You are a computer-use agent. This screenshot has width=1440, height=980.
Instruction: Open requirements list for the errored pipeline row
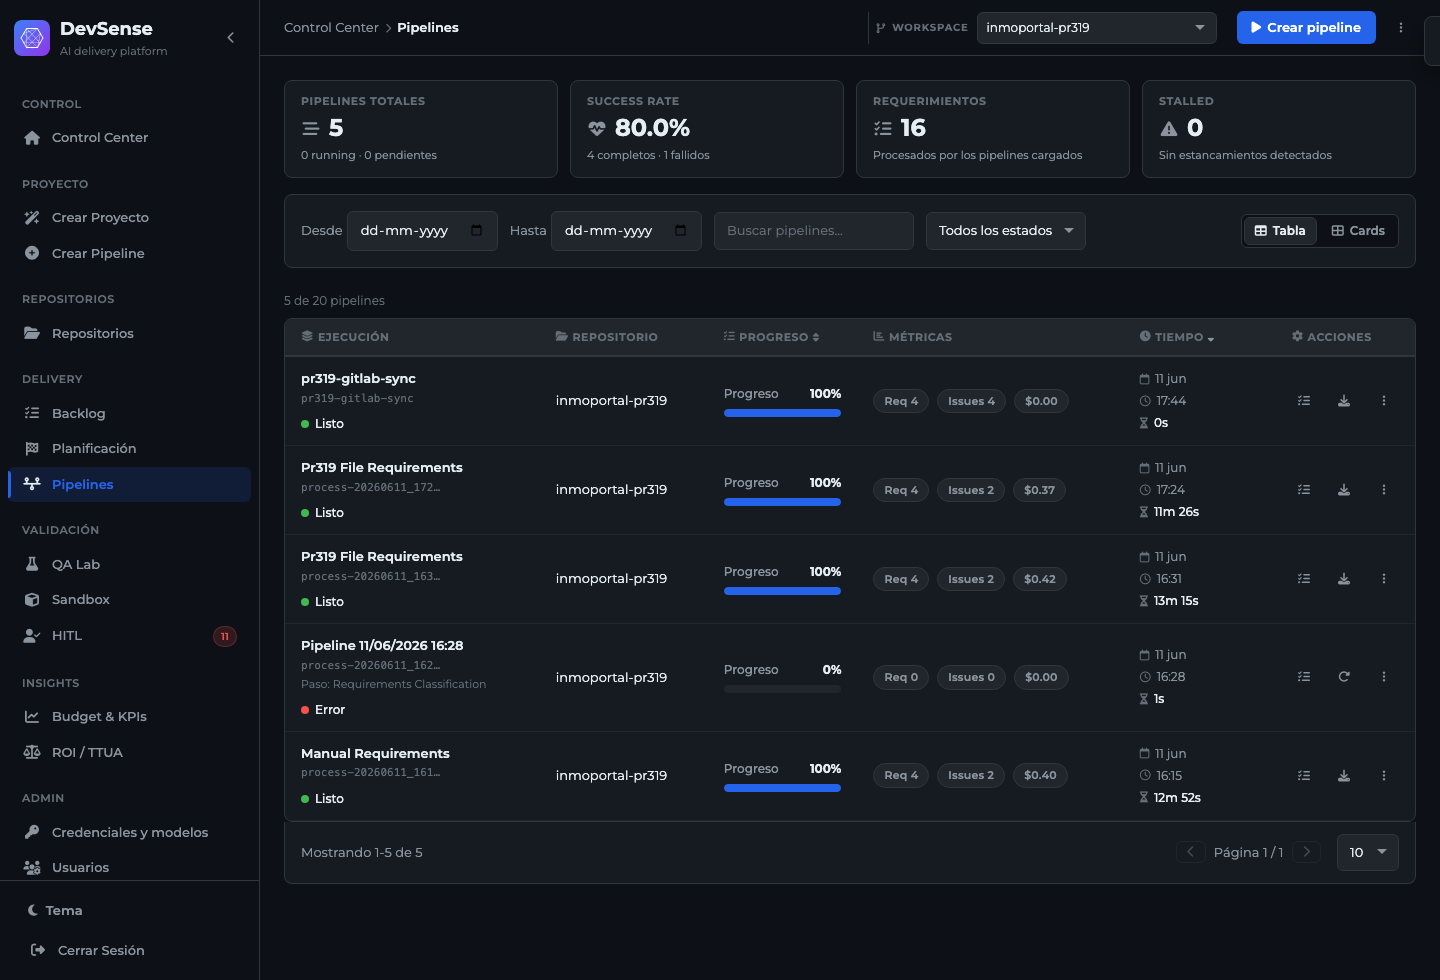[x=1304, y=677]
